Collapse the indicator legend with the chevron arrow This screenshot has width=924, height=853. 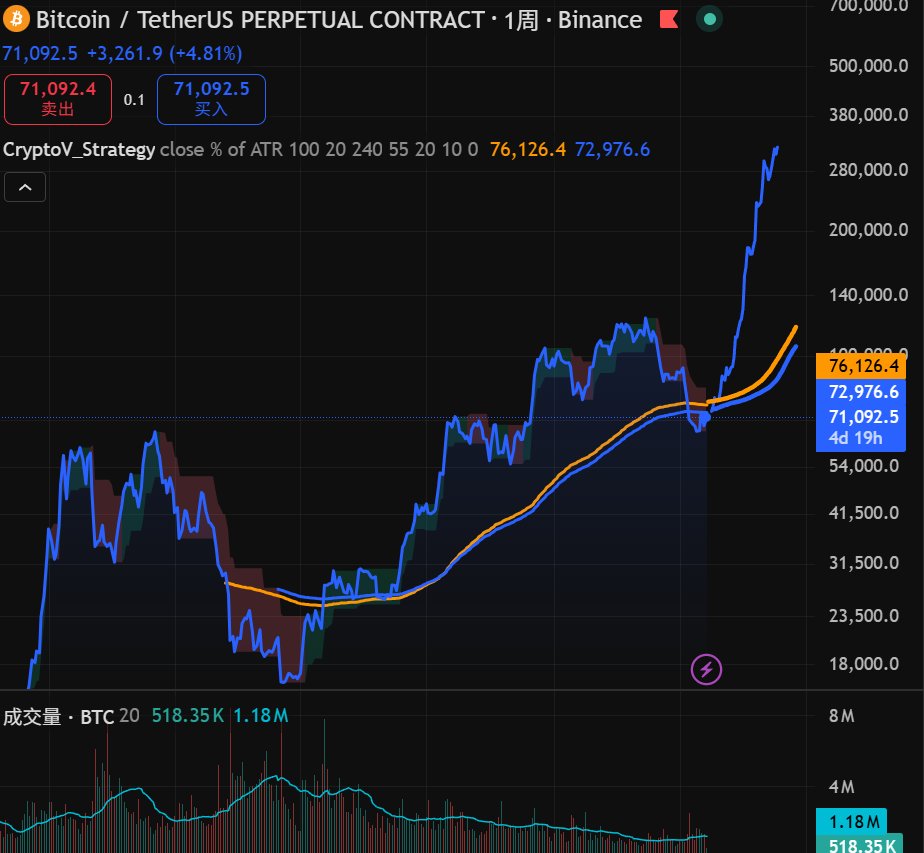pos(24,186)
